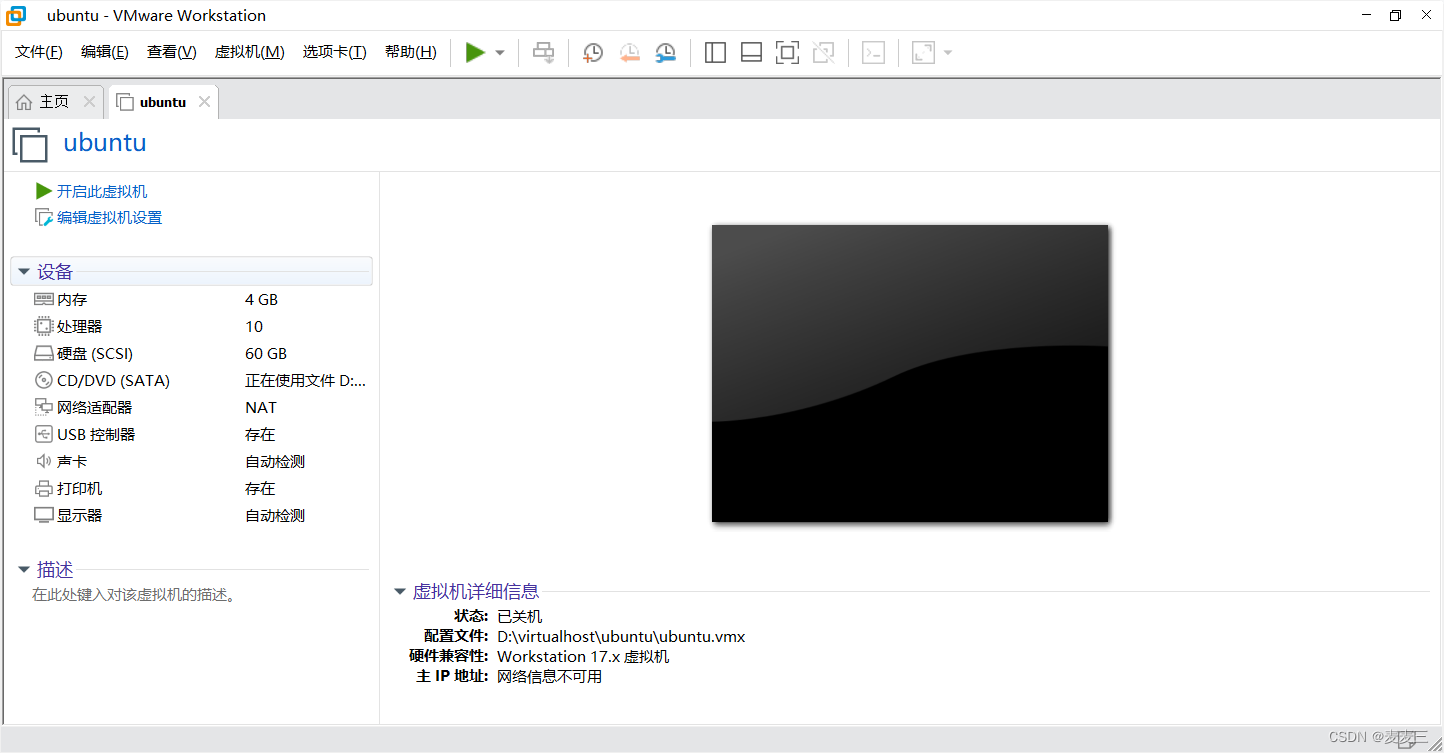This screenshot has height=753, width=1444.
Task: Click the 硬盘 (SCSI) disk icon
Action: [x=43, y=353]
